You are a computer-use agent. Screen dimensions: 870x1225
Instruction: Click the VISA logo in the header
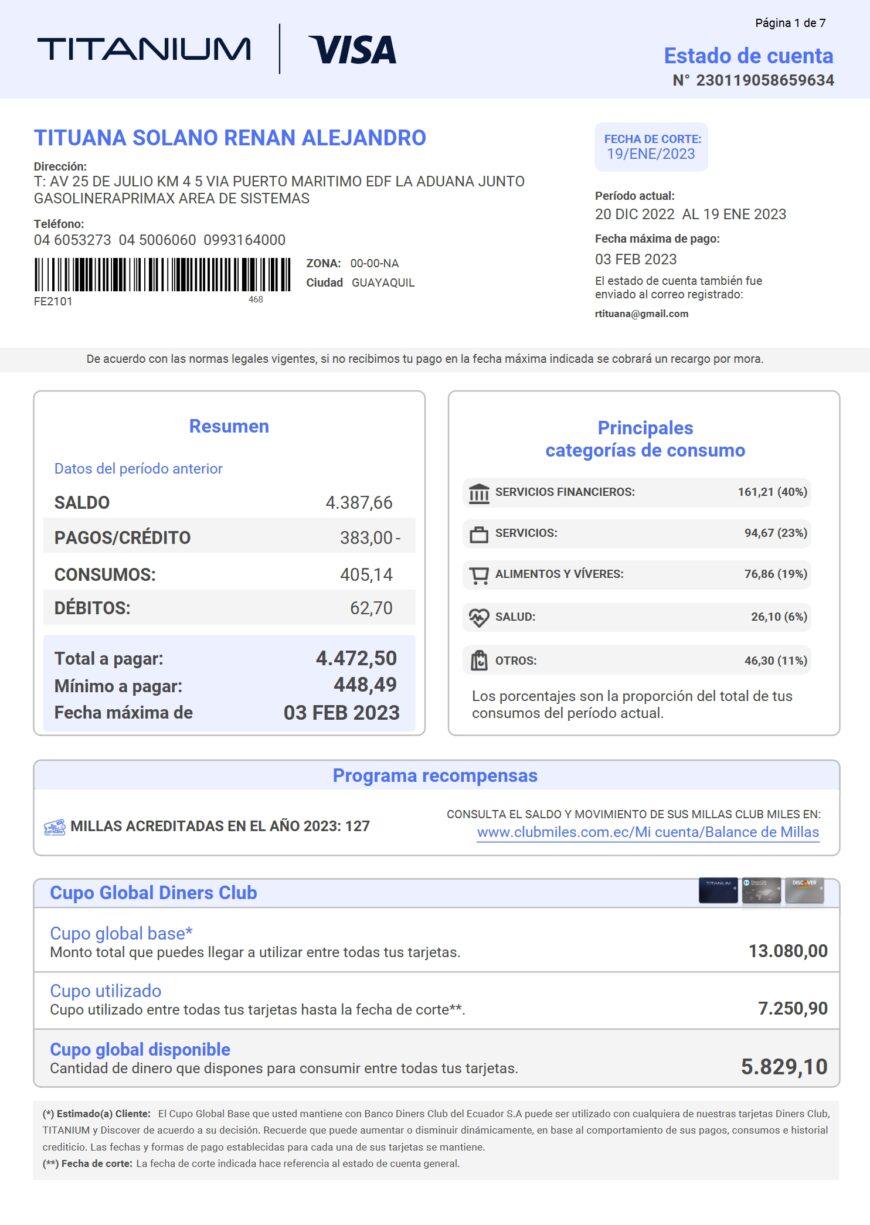(352, 50)
